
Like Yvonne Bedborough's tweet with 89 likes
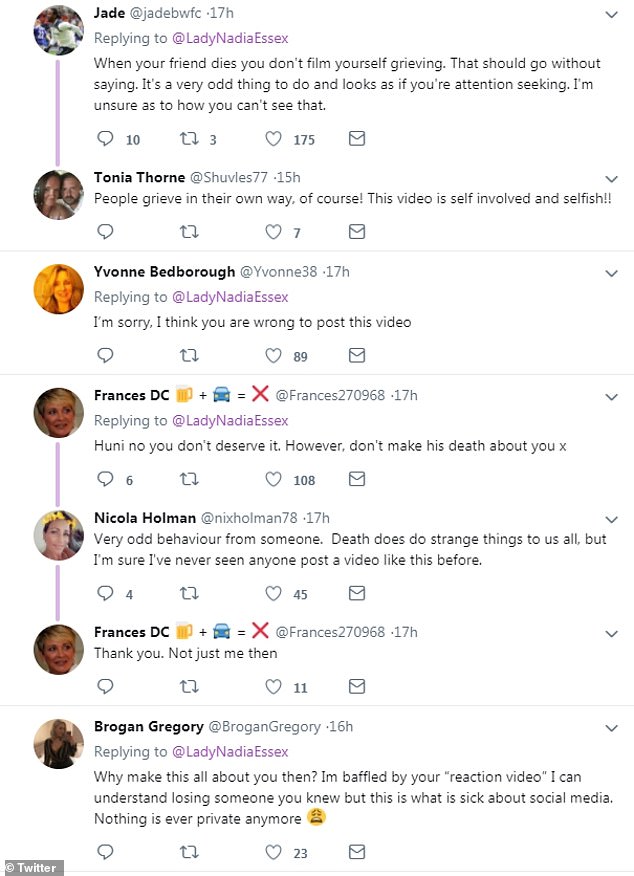(273, 355)
